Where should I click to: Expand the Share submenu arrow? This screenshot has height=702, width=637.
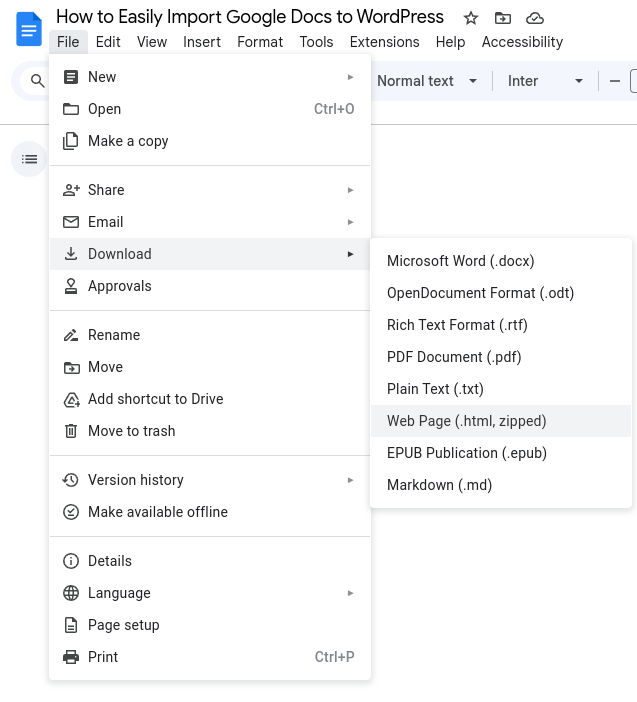pyautogui.click(x=351, y=190)
